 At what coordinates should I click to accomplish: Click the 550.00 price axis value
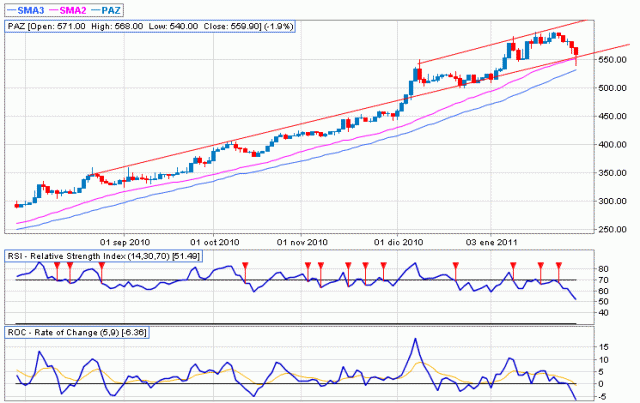click(614, 60)
